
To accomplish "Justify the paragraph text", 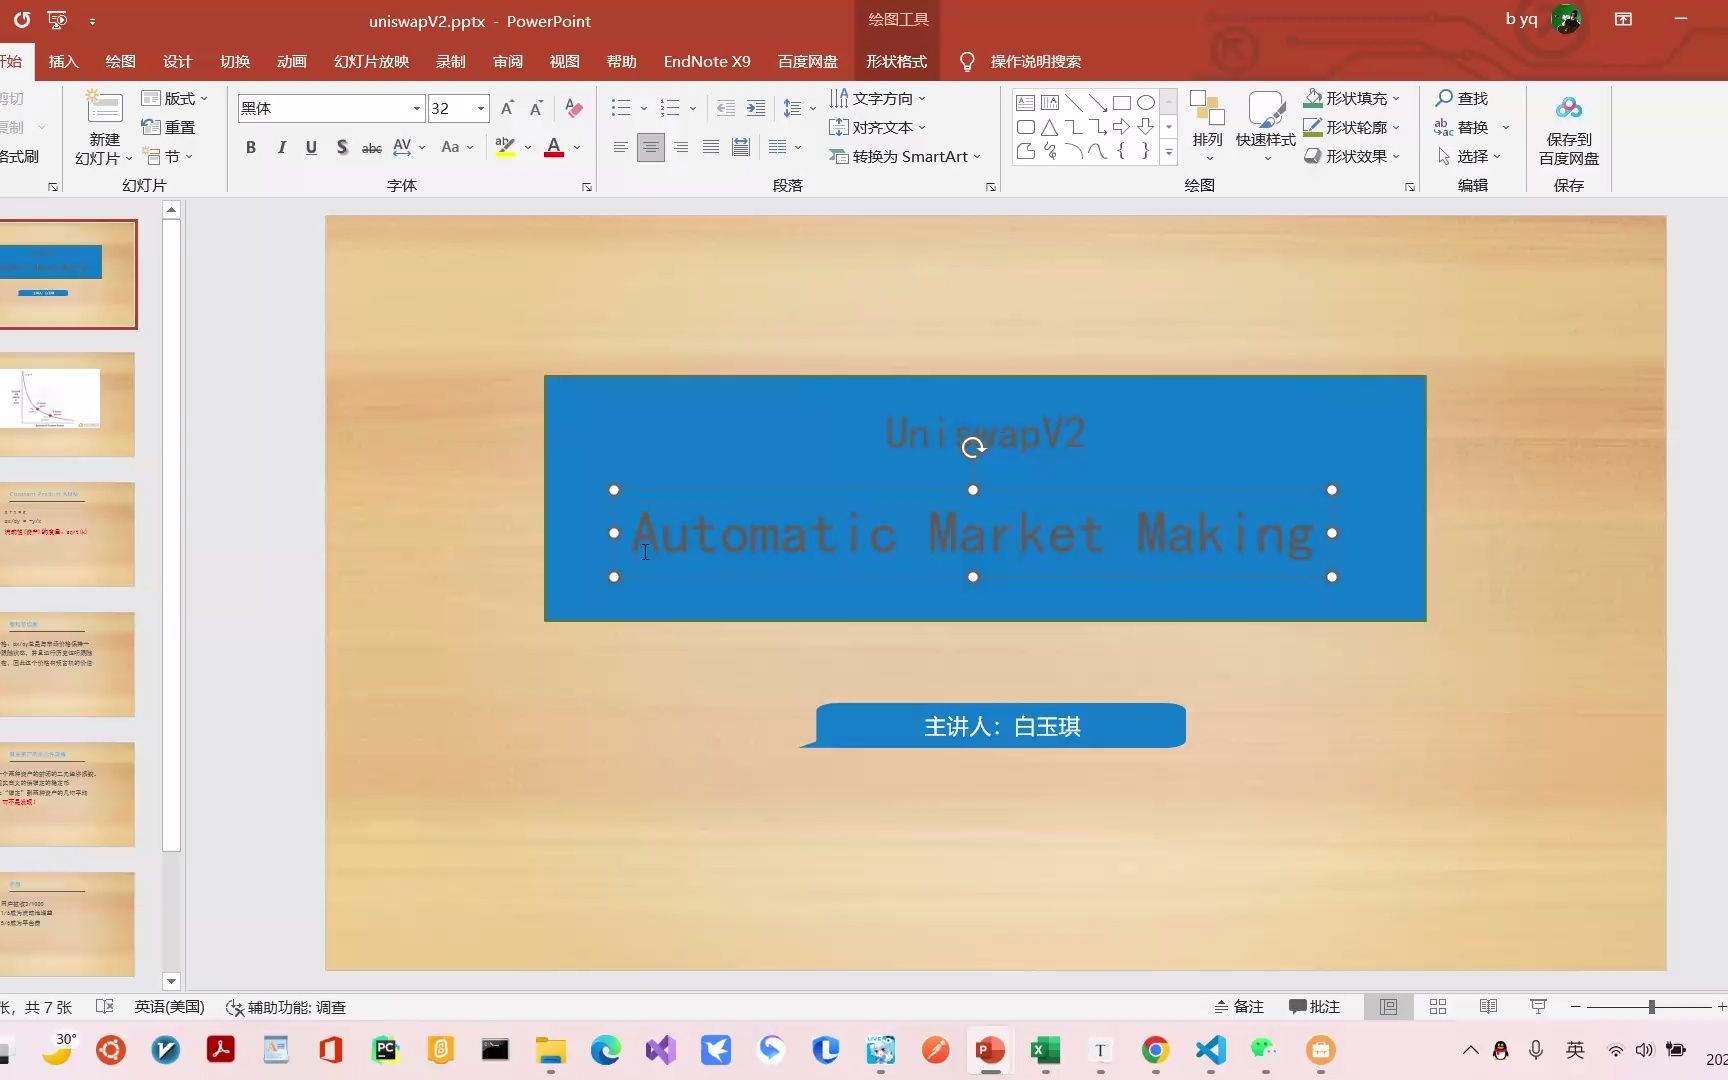I will [711, 147].
